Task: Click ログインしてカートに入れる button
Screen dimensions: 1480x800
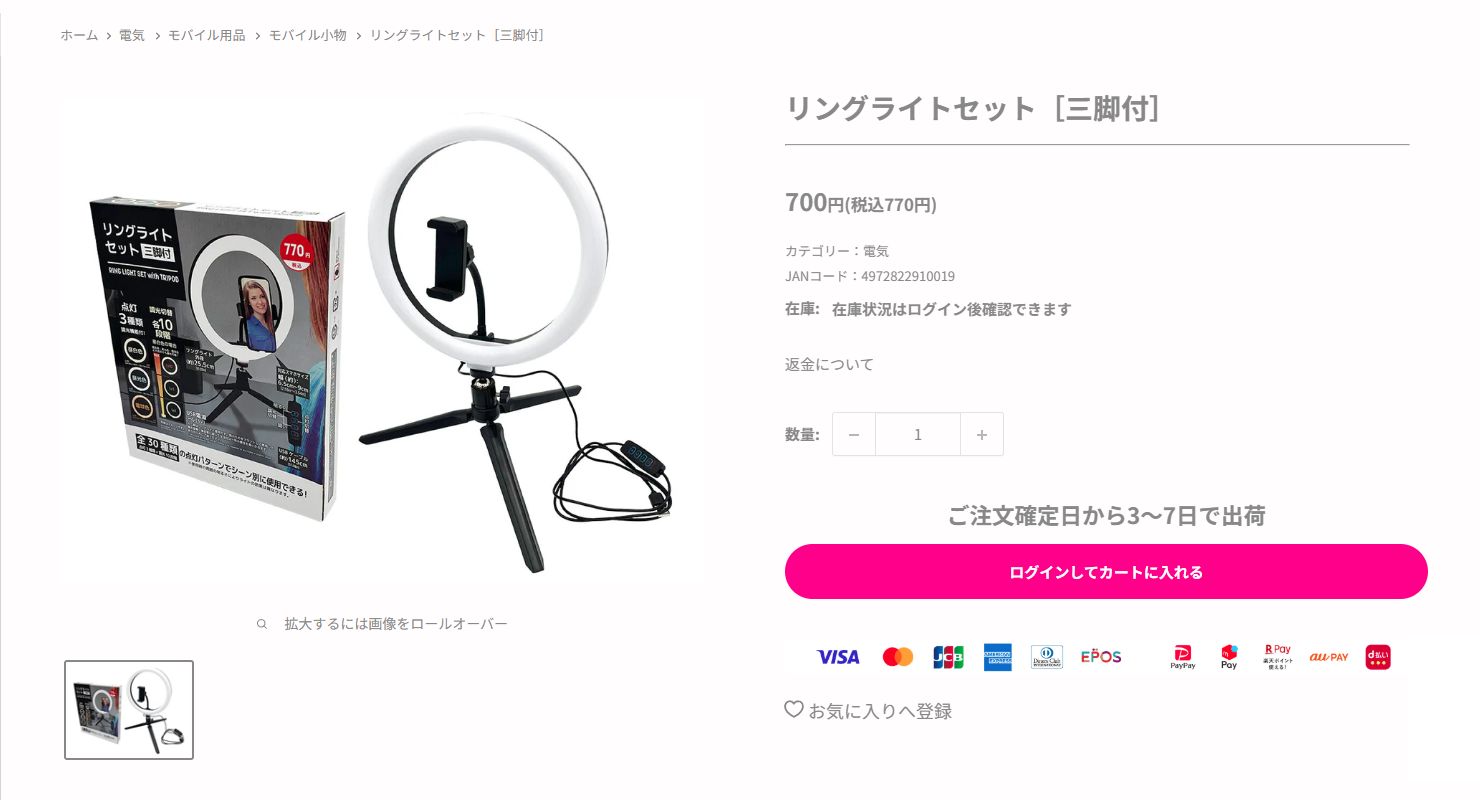Action: point(1106,572)
